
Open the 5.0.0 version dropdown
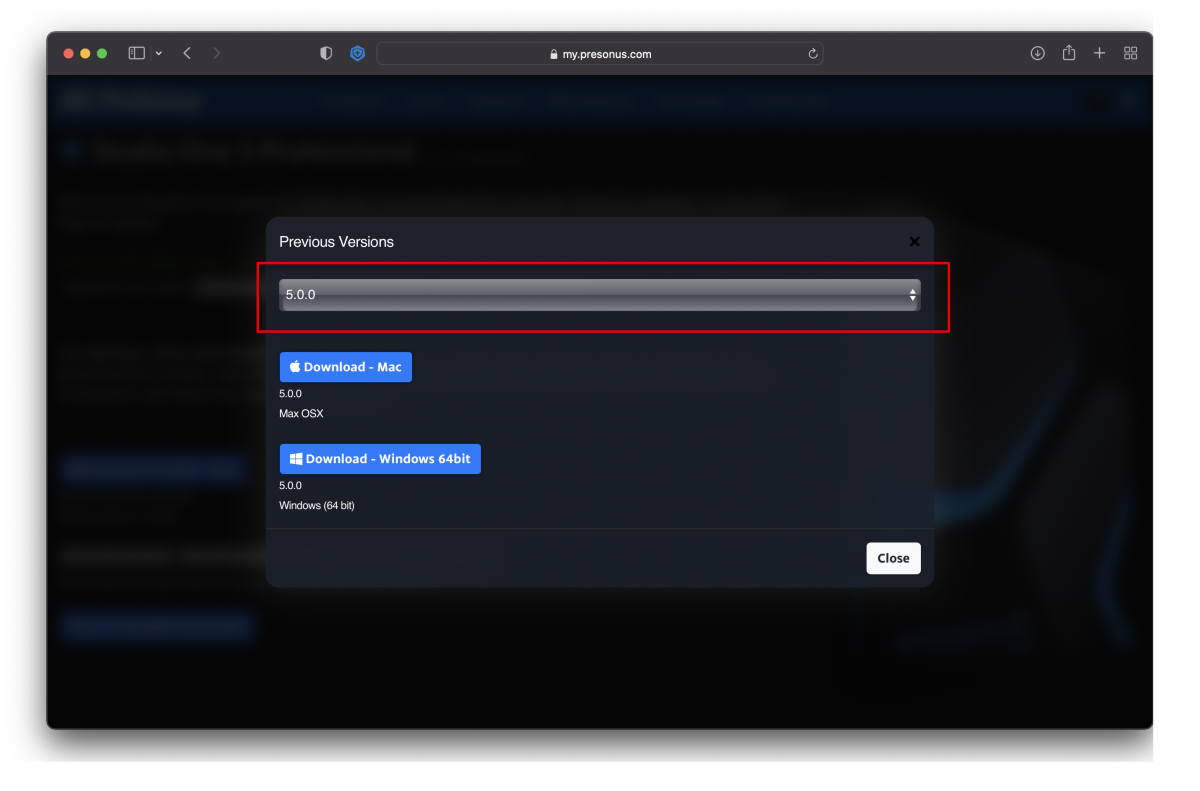pyautogui.click(x=599, y=295)
